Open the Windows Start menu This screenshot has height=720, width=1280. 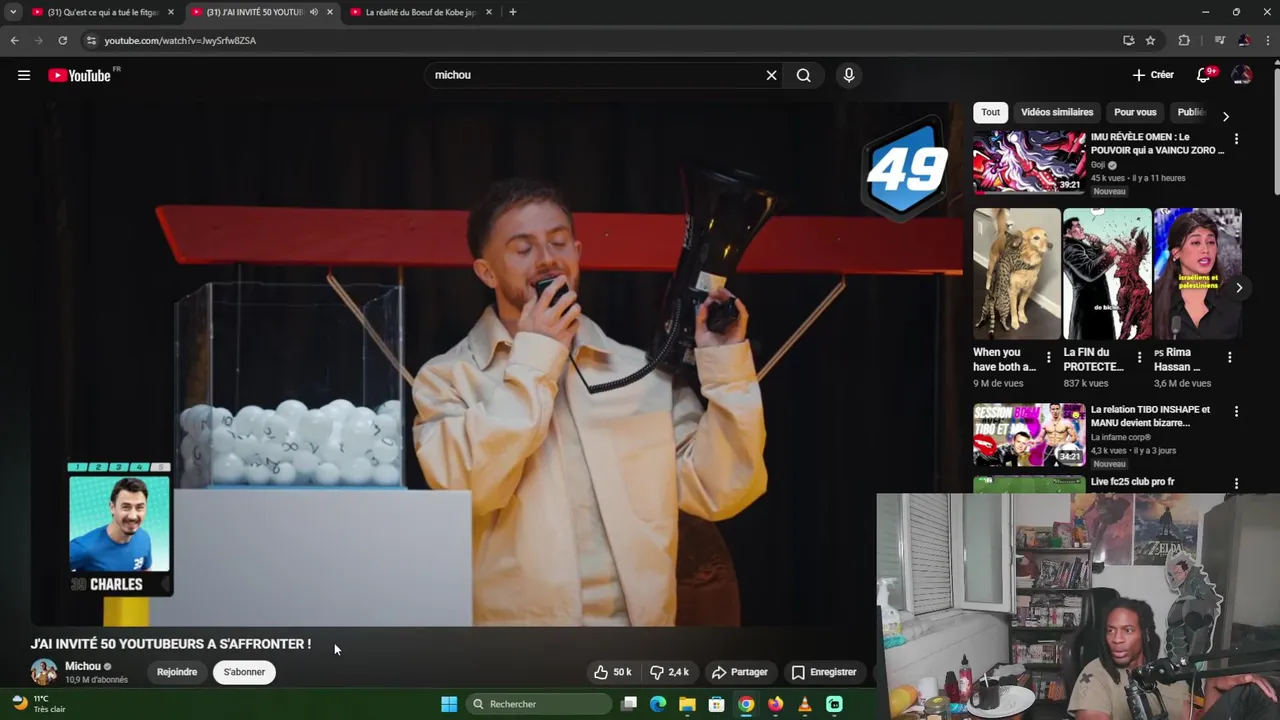click(449, 704)
